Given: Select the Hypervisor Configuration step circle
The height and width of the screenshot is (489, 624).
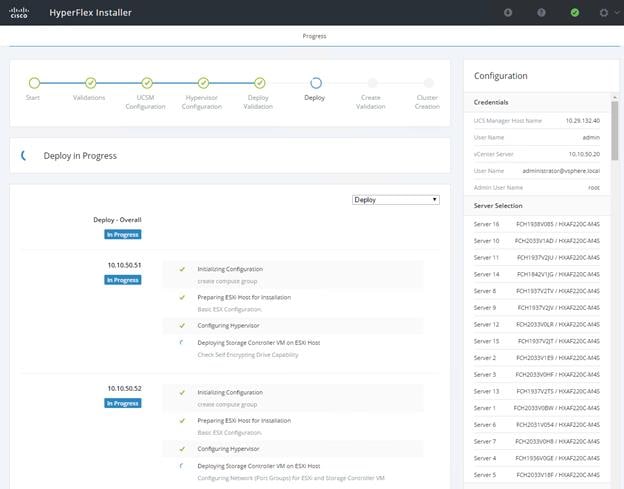Looking at the screenshot, I should point(203,83).
